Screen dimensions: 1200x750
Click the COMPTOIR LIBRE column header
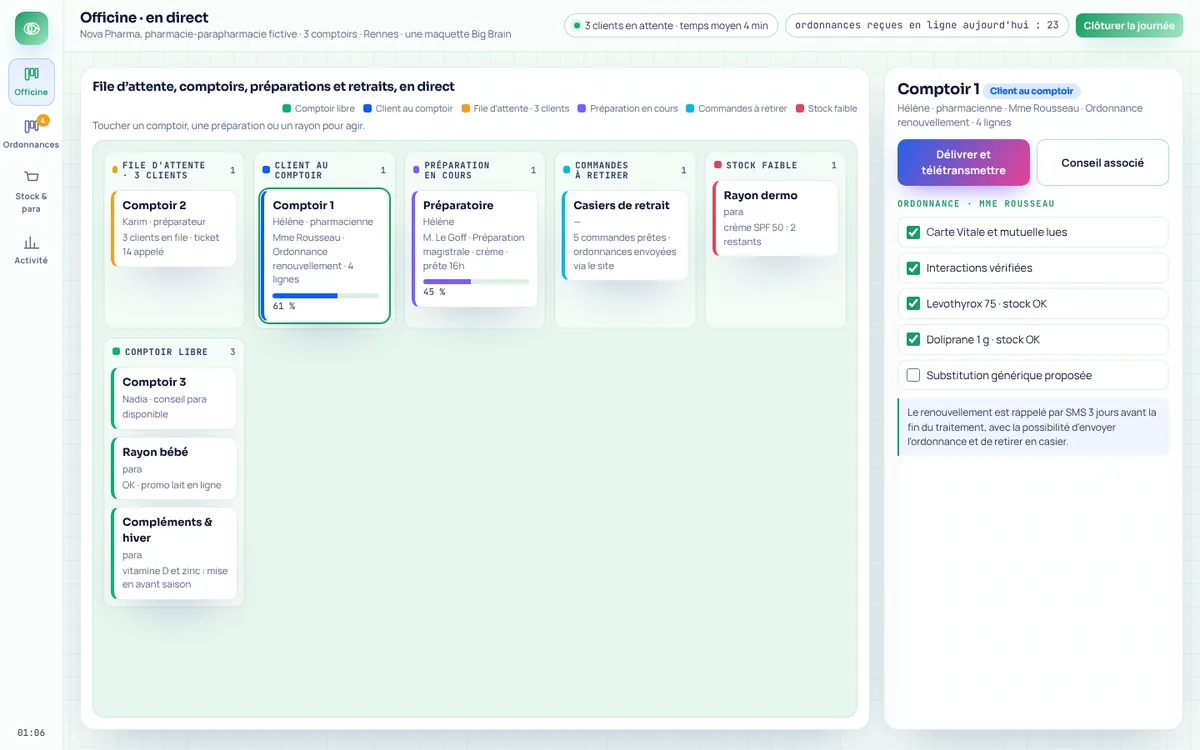[x=174, y=352]
